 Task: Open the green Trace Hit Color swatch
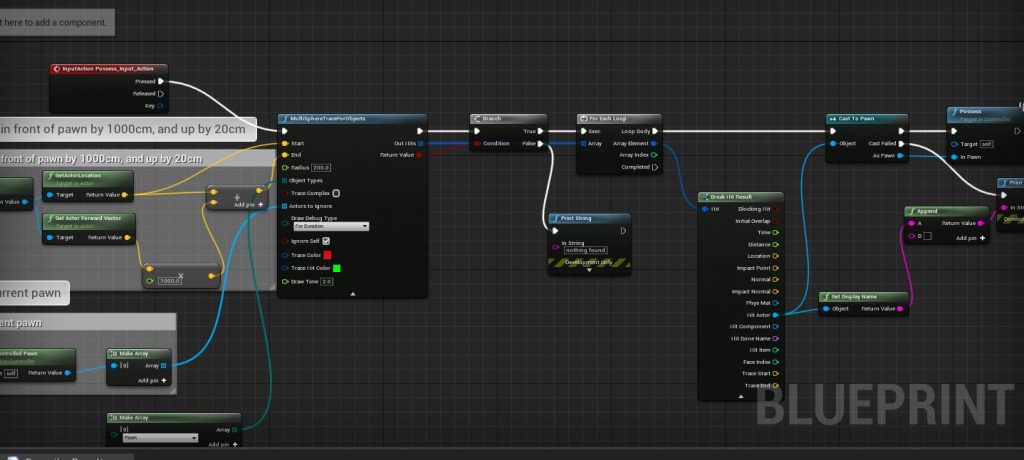coord(337,268)
